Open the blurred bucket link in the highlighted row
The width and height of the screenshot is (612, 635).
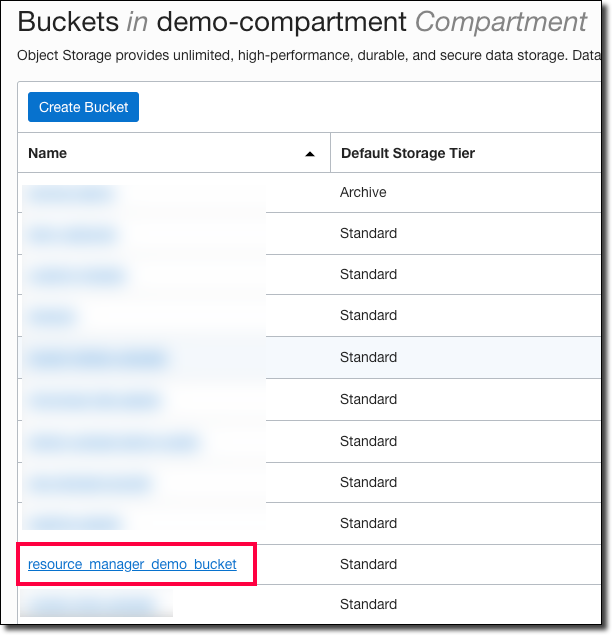pos(97,358)
